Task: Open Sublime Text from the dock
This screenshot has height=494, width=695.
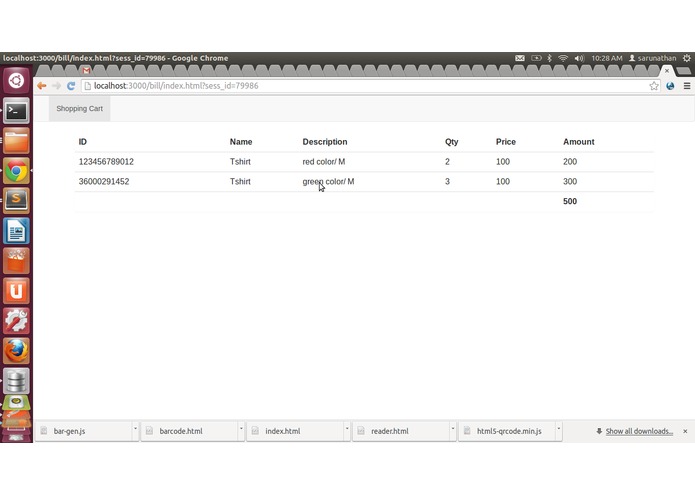Action: tap(16, 200)
